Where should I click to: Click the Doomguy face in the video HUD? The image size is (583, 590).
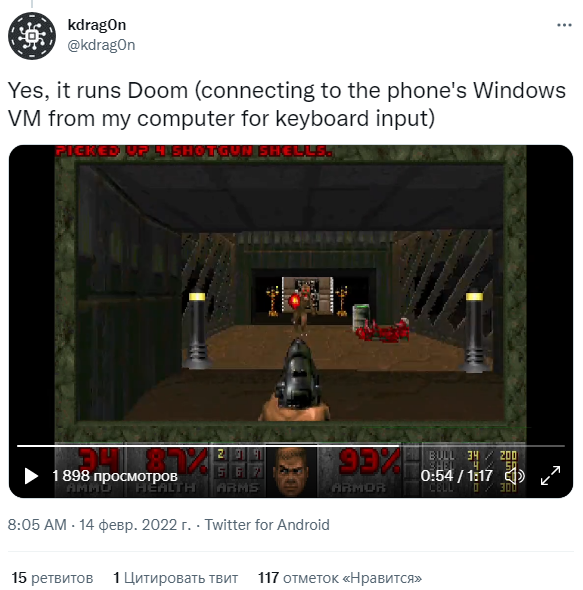coord(291,471)
